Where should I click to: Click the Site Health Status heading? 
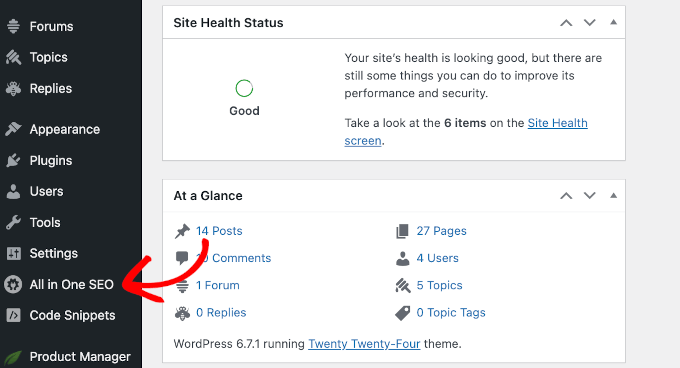coord(228,23)
